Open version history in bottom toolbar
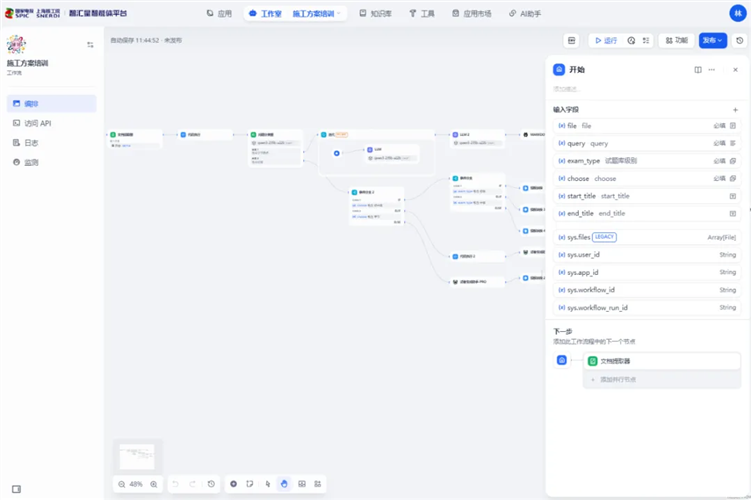 pyautogui.click(x=211, y=484)
